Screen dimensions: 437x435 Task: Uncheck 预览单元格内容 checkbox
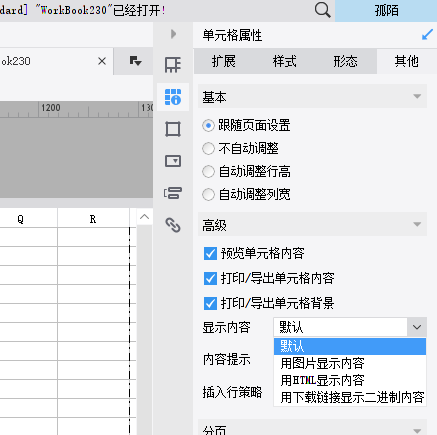[x=210, y=254]
